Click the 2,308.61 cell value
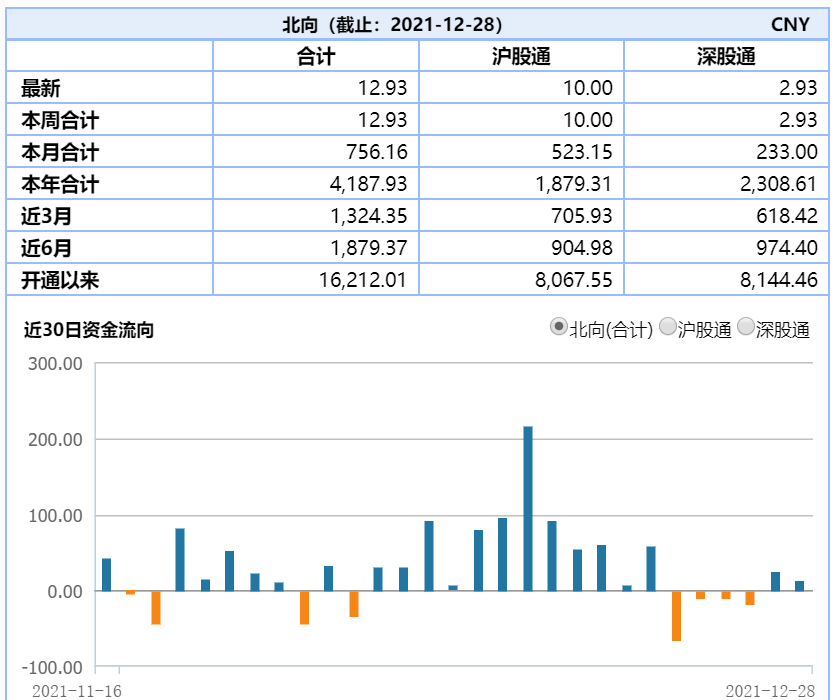Viewport: 835px width, 700px height. (x=779, y=184)
